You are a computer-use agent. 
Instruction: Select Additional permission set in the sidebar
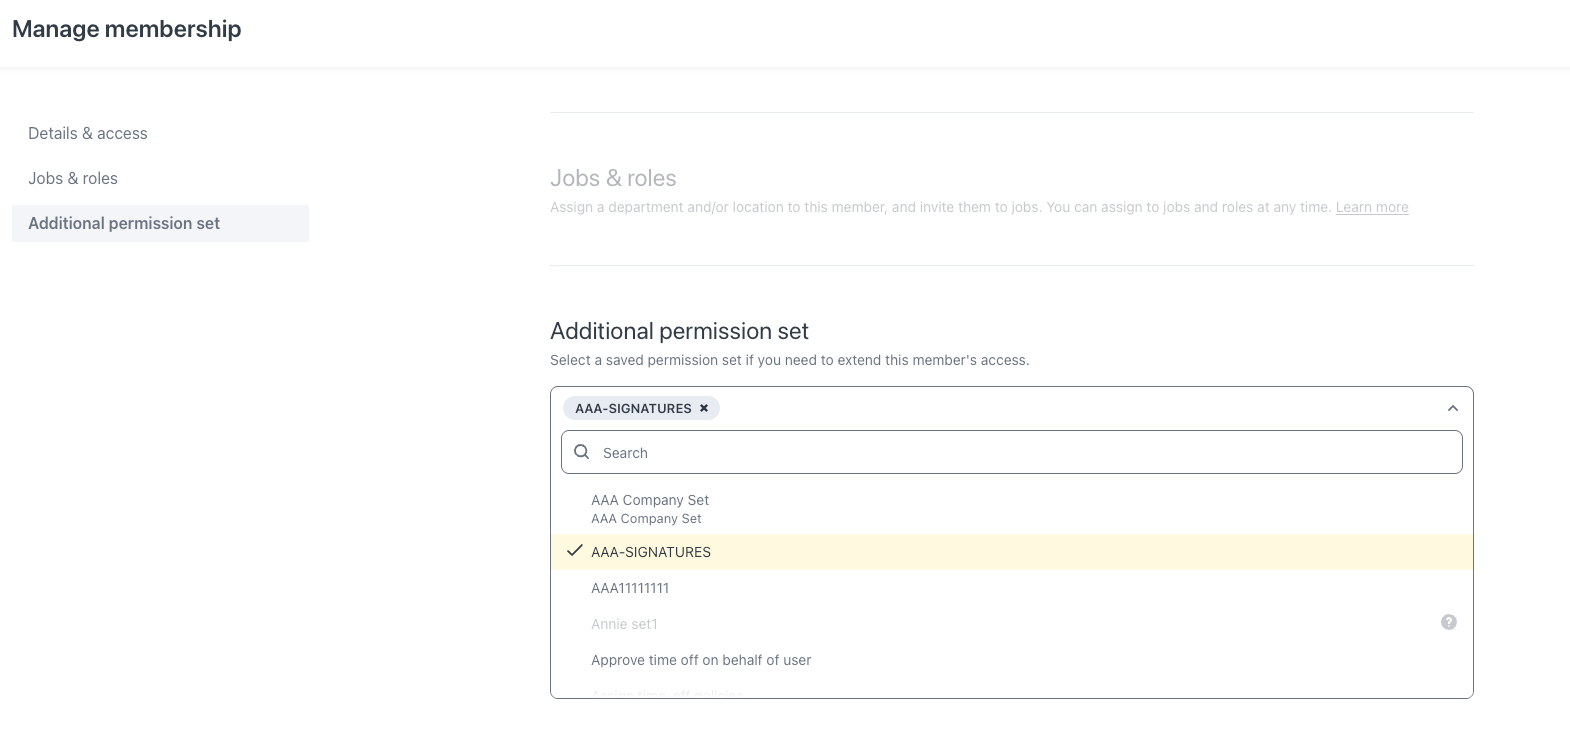coord(124,223)
